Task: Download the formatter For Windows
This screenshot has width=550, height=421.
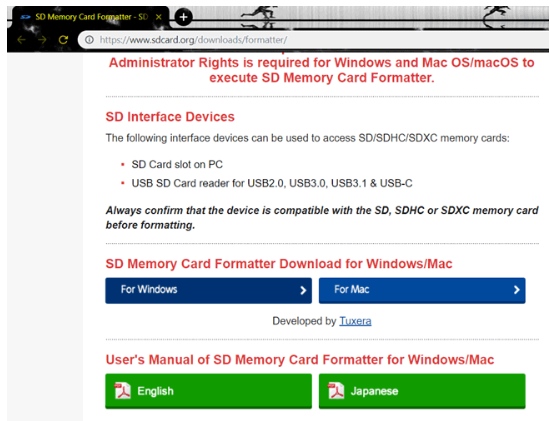Action: 208,290
